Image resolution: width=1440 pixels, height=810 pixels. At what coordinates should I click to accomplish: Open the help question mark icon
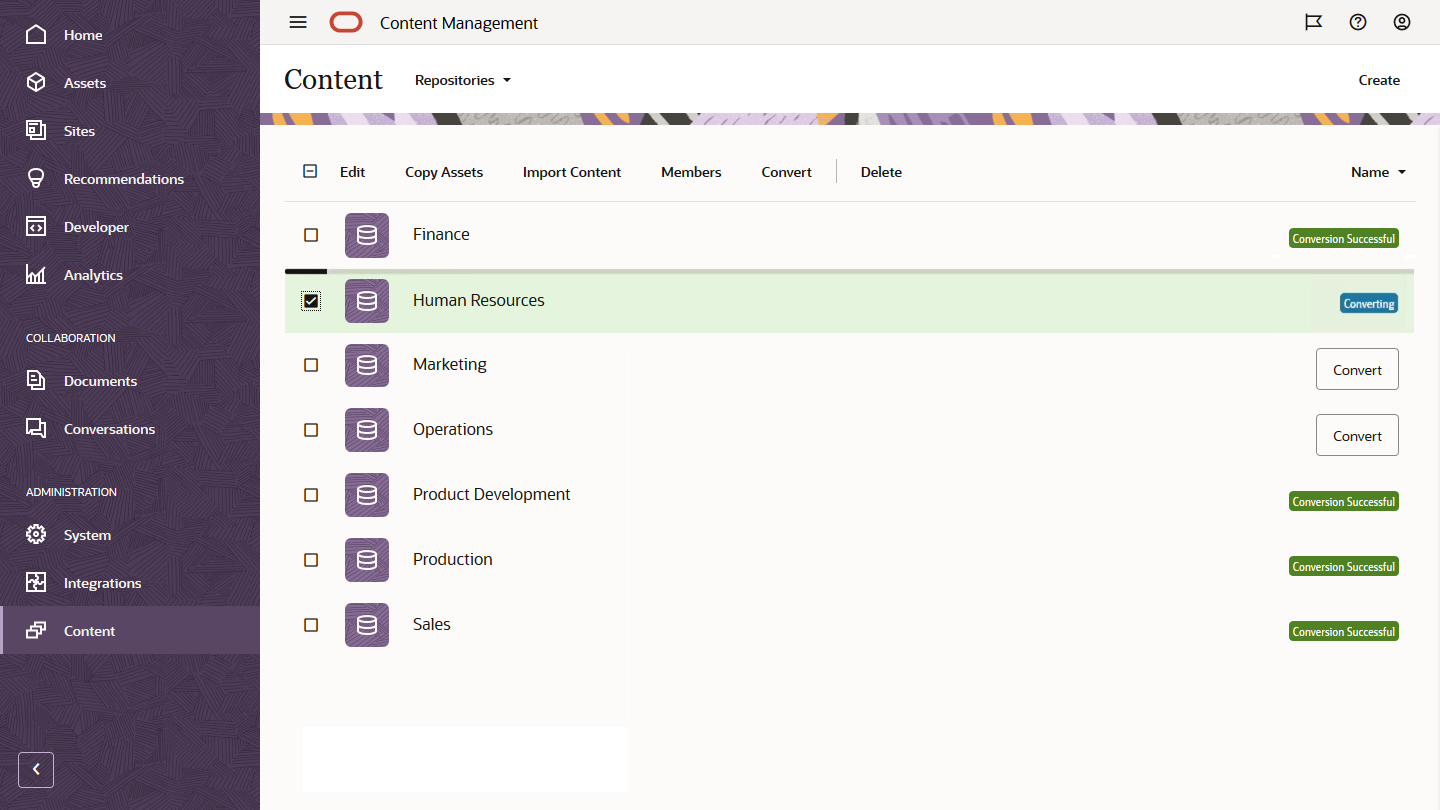coord(1357,22)
